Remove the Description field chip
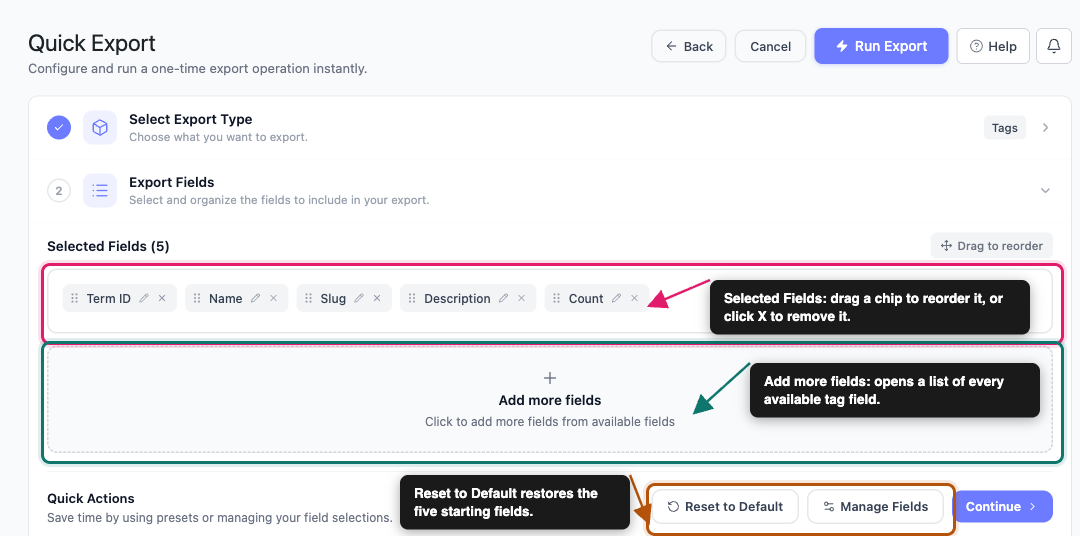This screenshot has width=1080, height=536. pyautogui.click(x=521, y=298)
